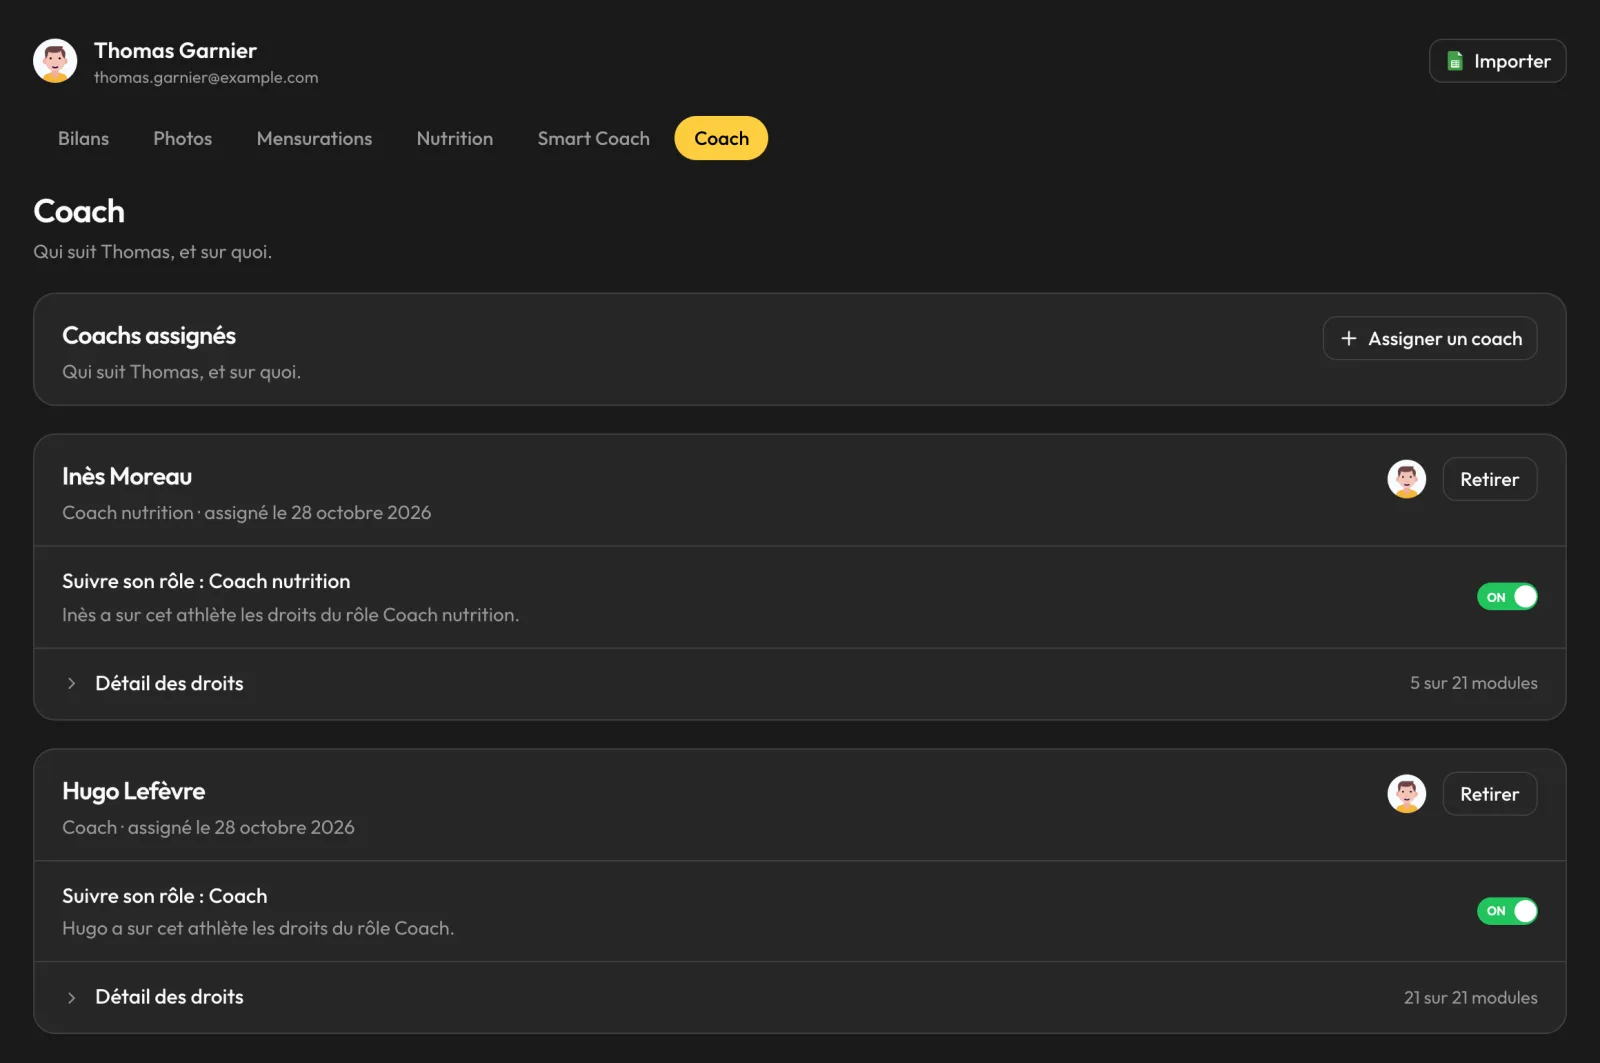Viewport: 1600px width, 1063px height.
Task: Click 'Suivre son rôle : Coach nutrition' label
Action: coord(206,581)
